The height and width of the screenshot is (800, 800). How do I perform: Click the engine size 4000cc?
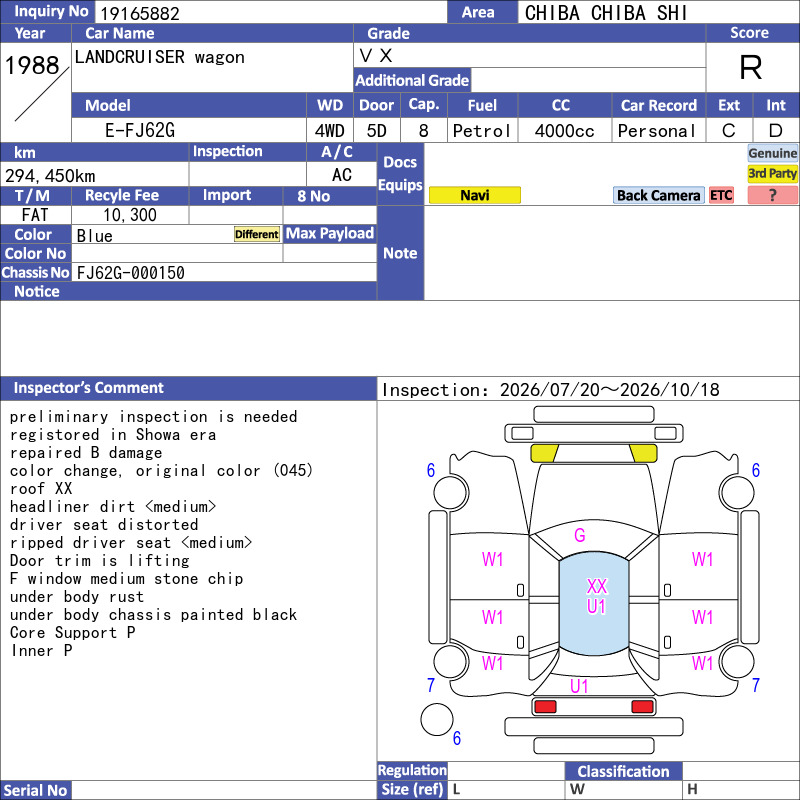click(x=564, y=131)
